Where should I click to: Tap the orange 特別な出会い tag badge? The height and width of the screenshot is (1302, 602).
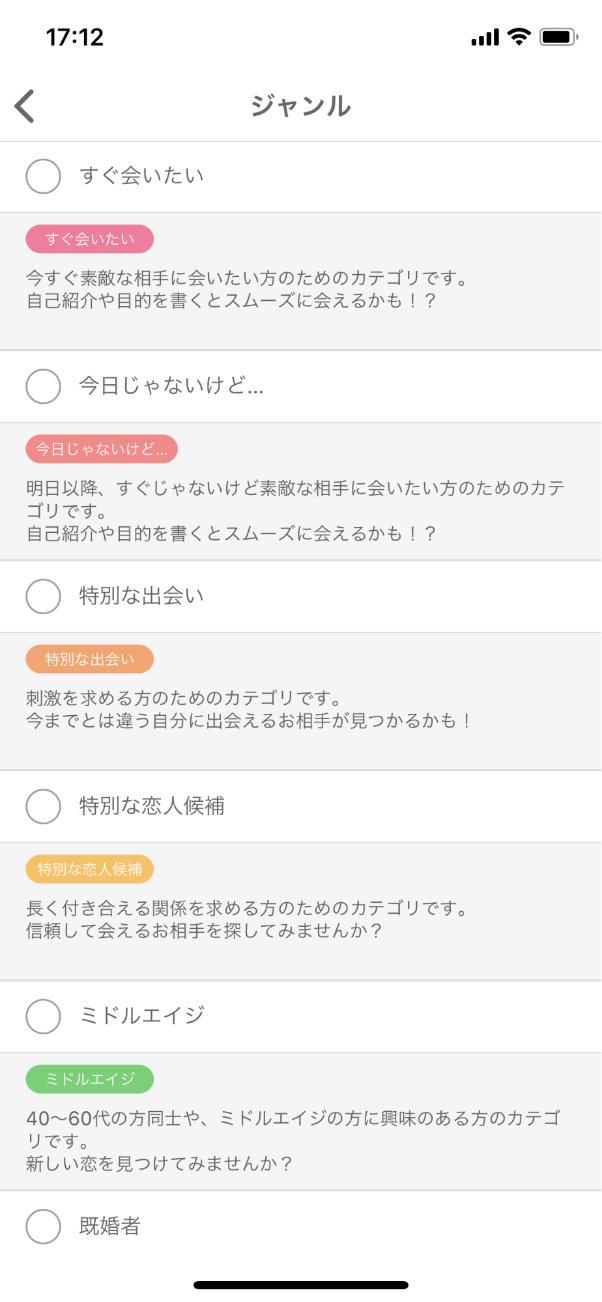[x=89, y=659]
